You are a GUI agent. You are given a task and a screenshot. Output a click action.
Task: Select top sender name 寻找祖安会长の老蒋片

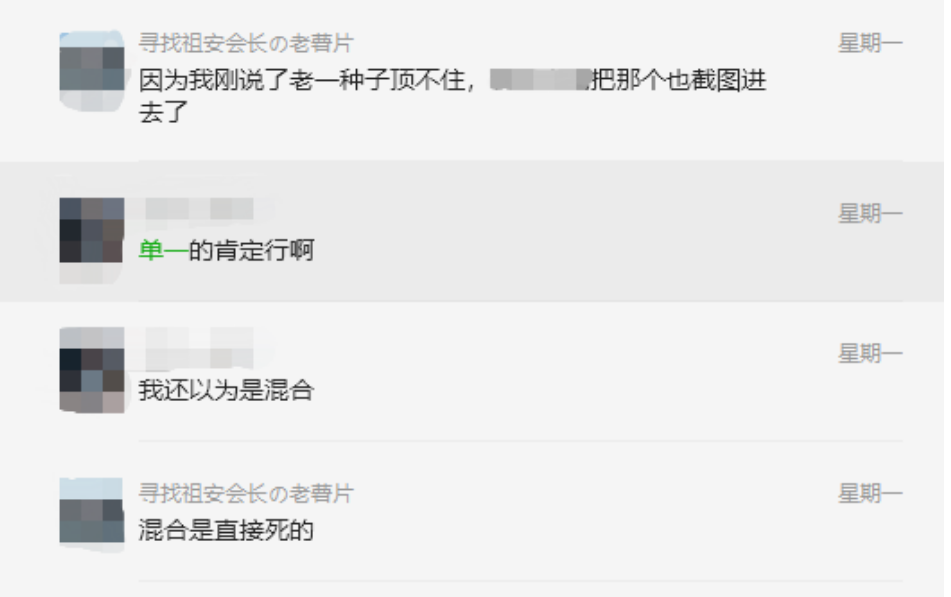click(246, 43)
